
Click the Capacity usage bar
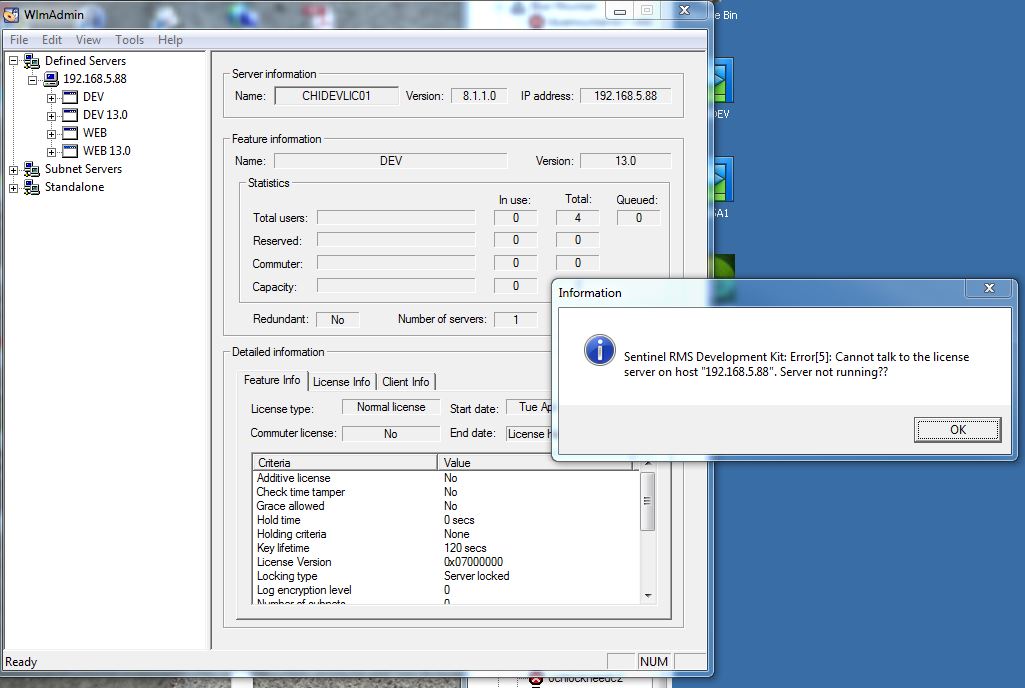click(396, 286)
